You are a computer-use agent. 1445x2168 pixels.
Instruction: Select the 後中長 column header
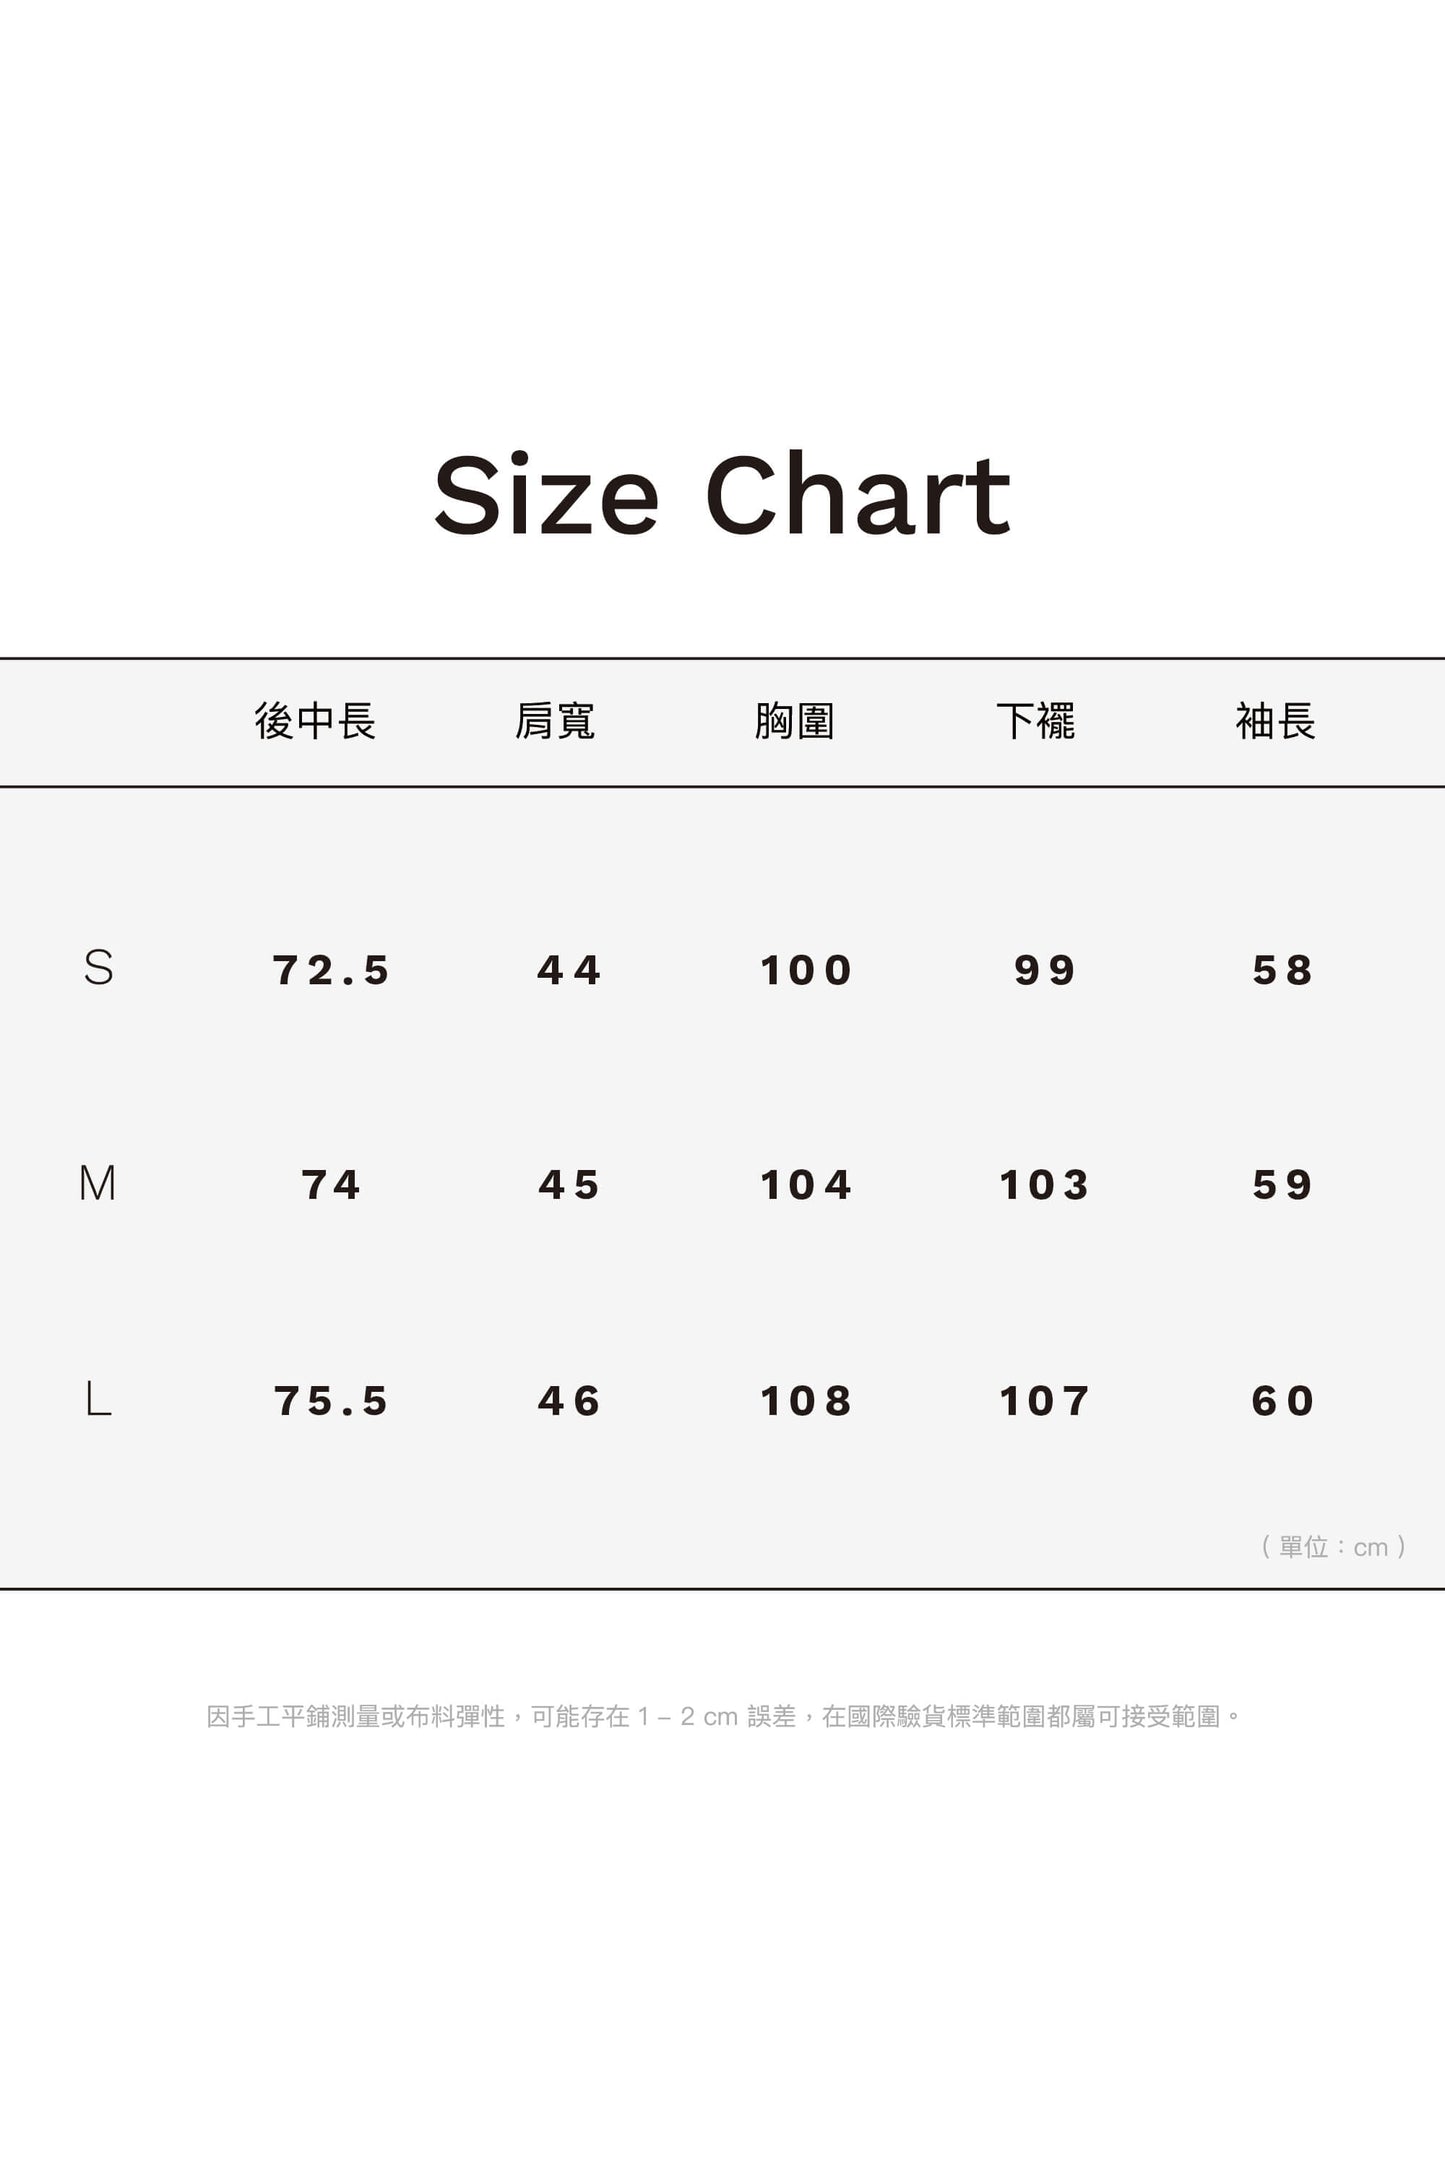pyautogui.click(x=315, y=721)
